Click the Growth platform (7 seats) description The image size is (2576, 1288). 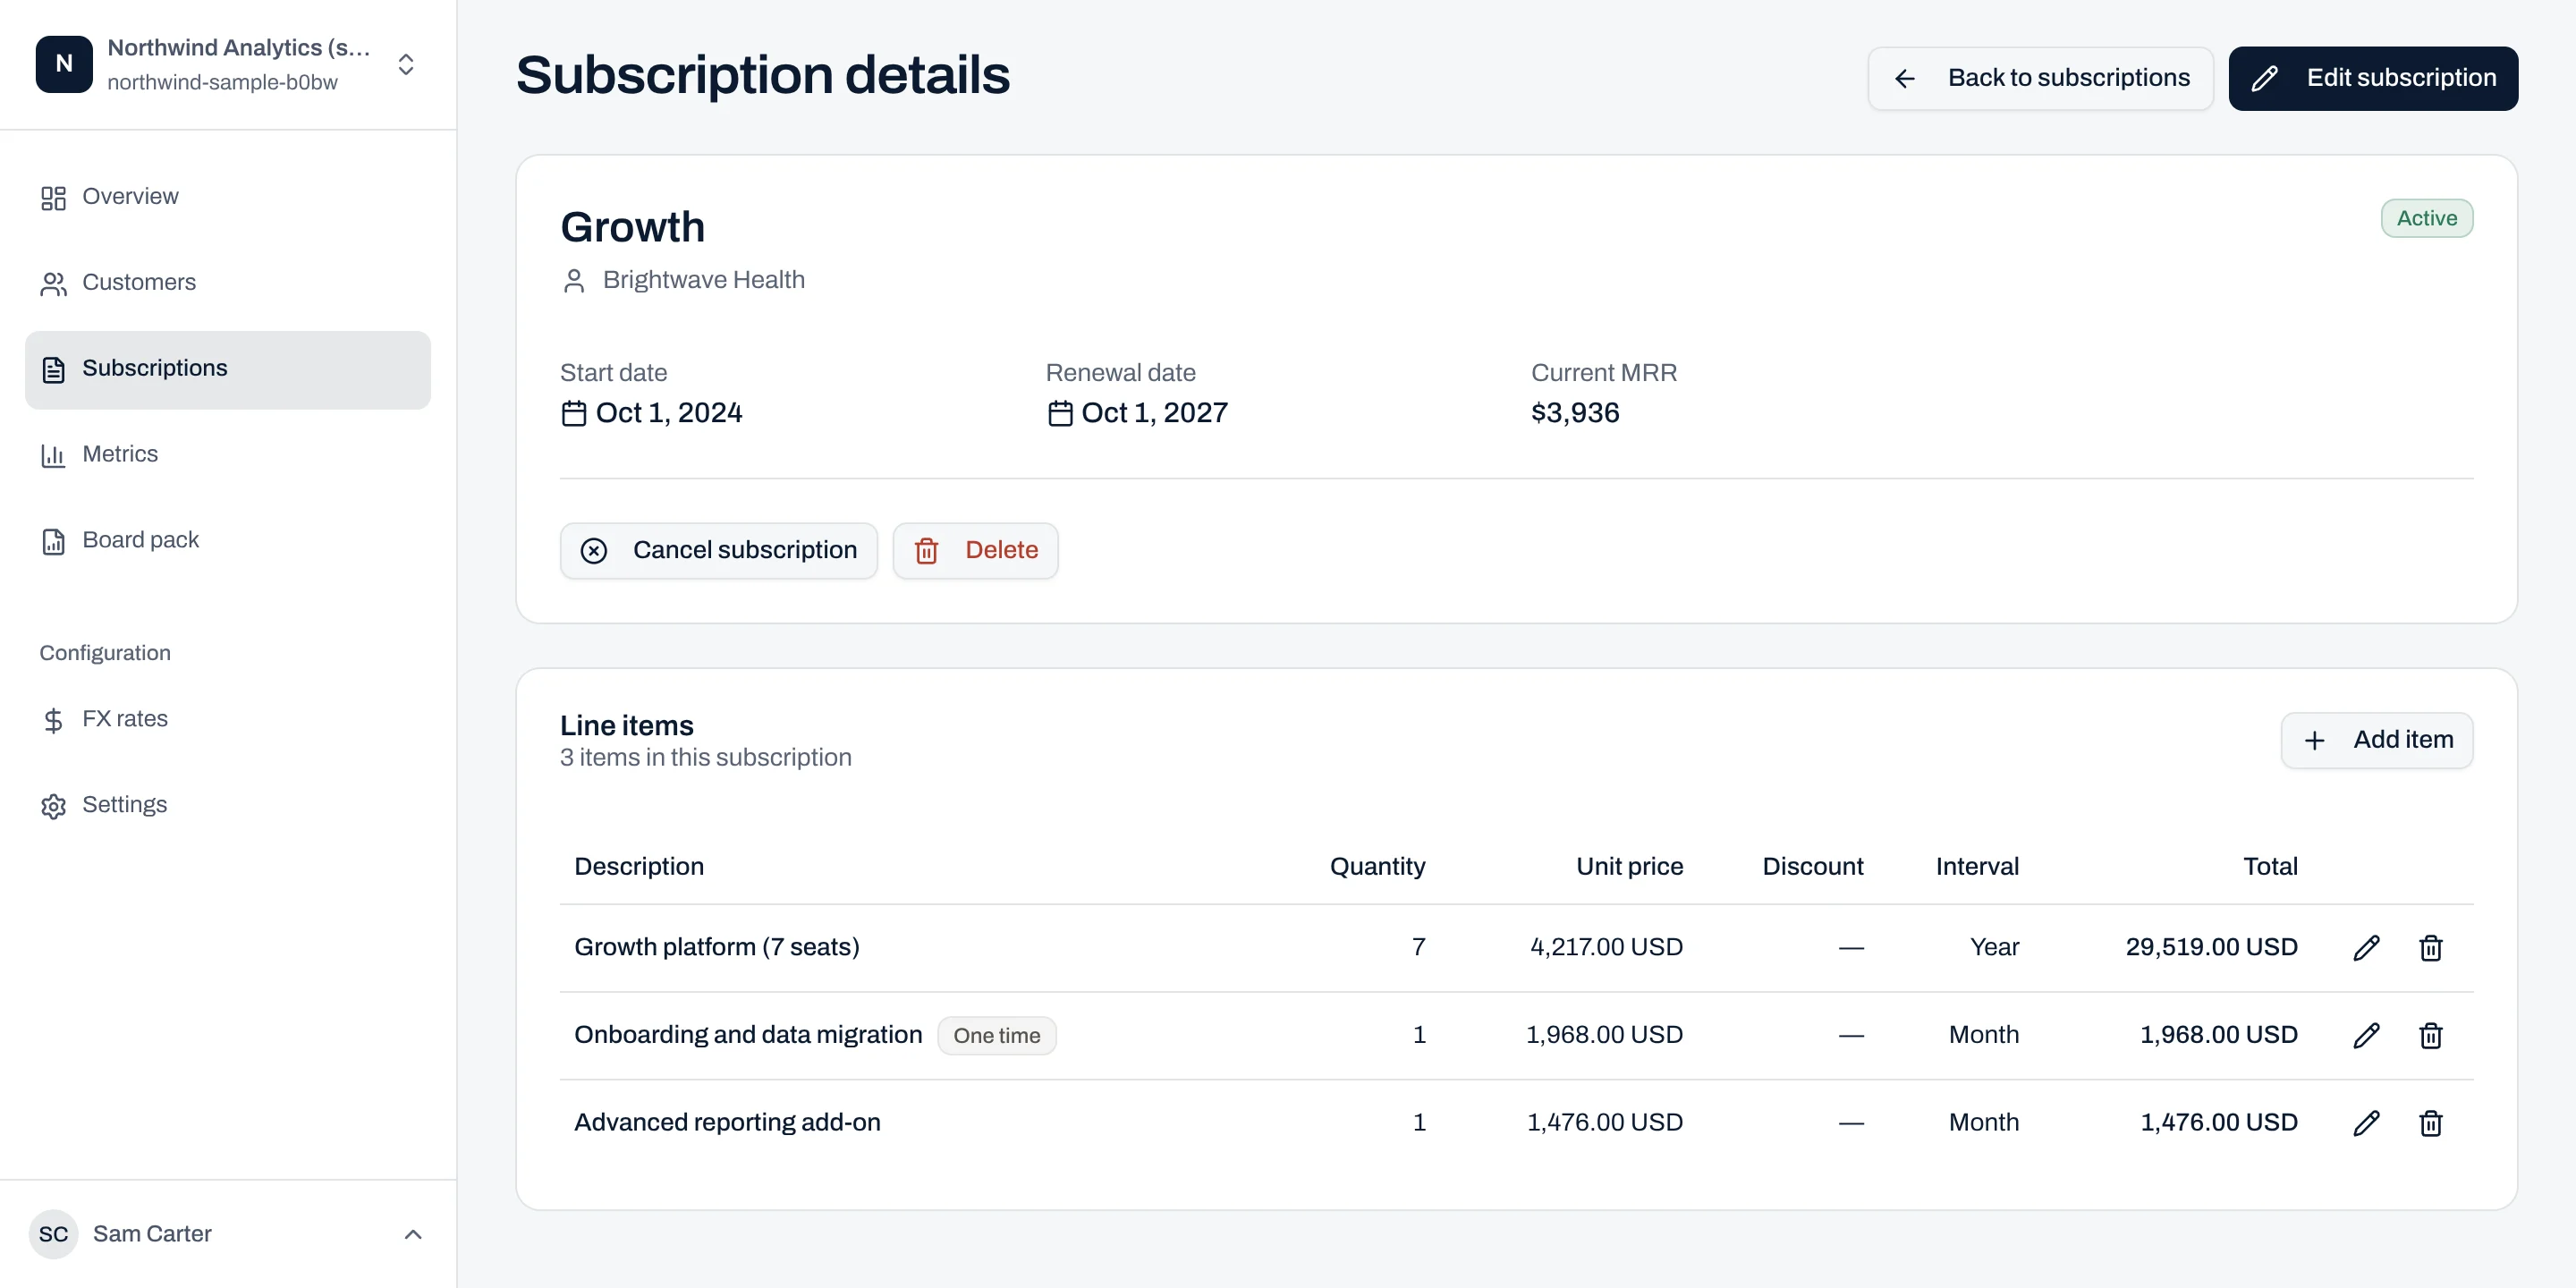point(717,947)
